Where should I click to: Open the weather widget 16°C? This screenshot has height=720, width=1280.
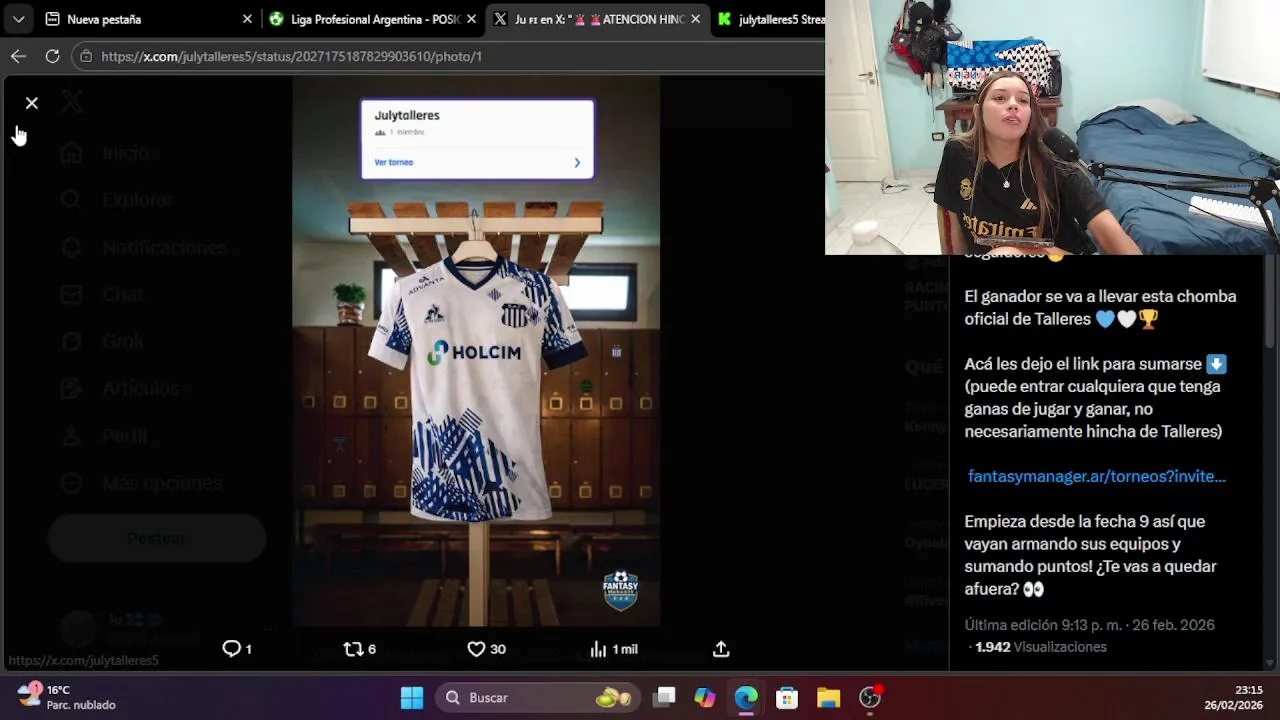(x=66, y=697)
